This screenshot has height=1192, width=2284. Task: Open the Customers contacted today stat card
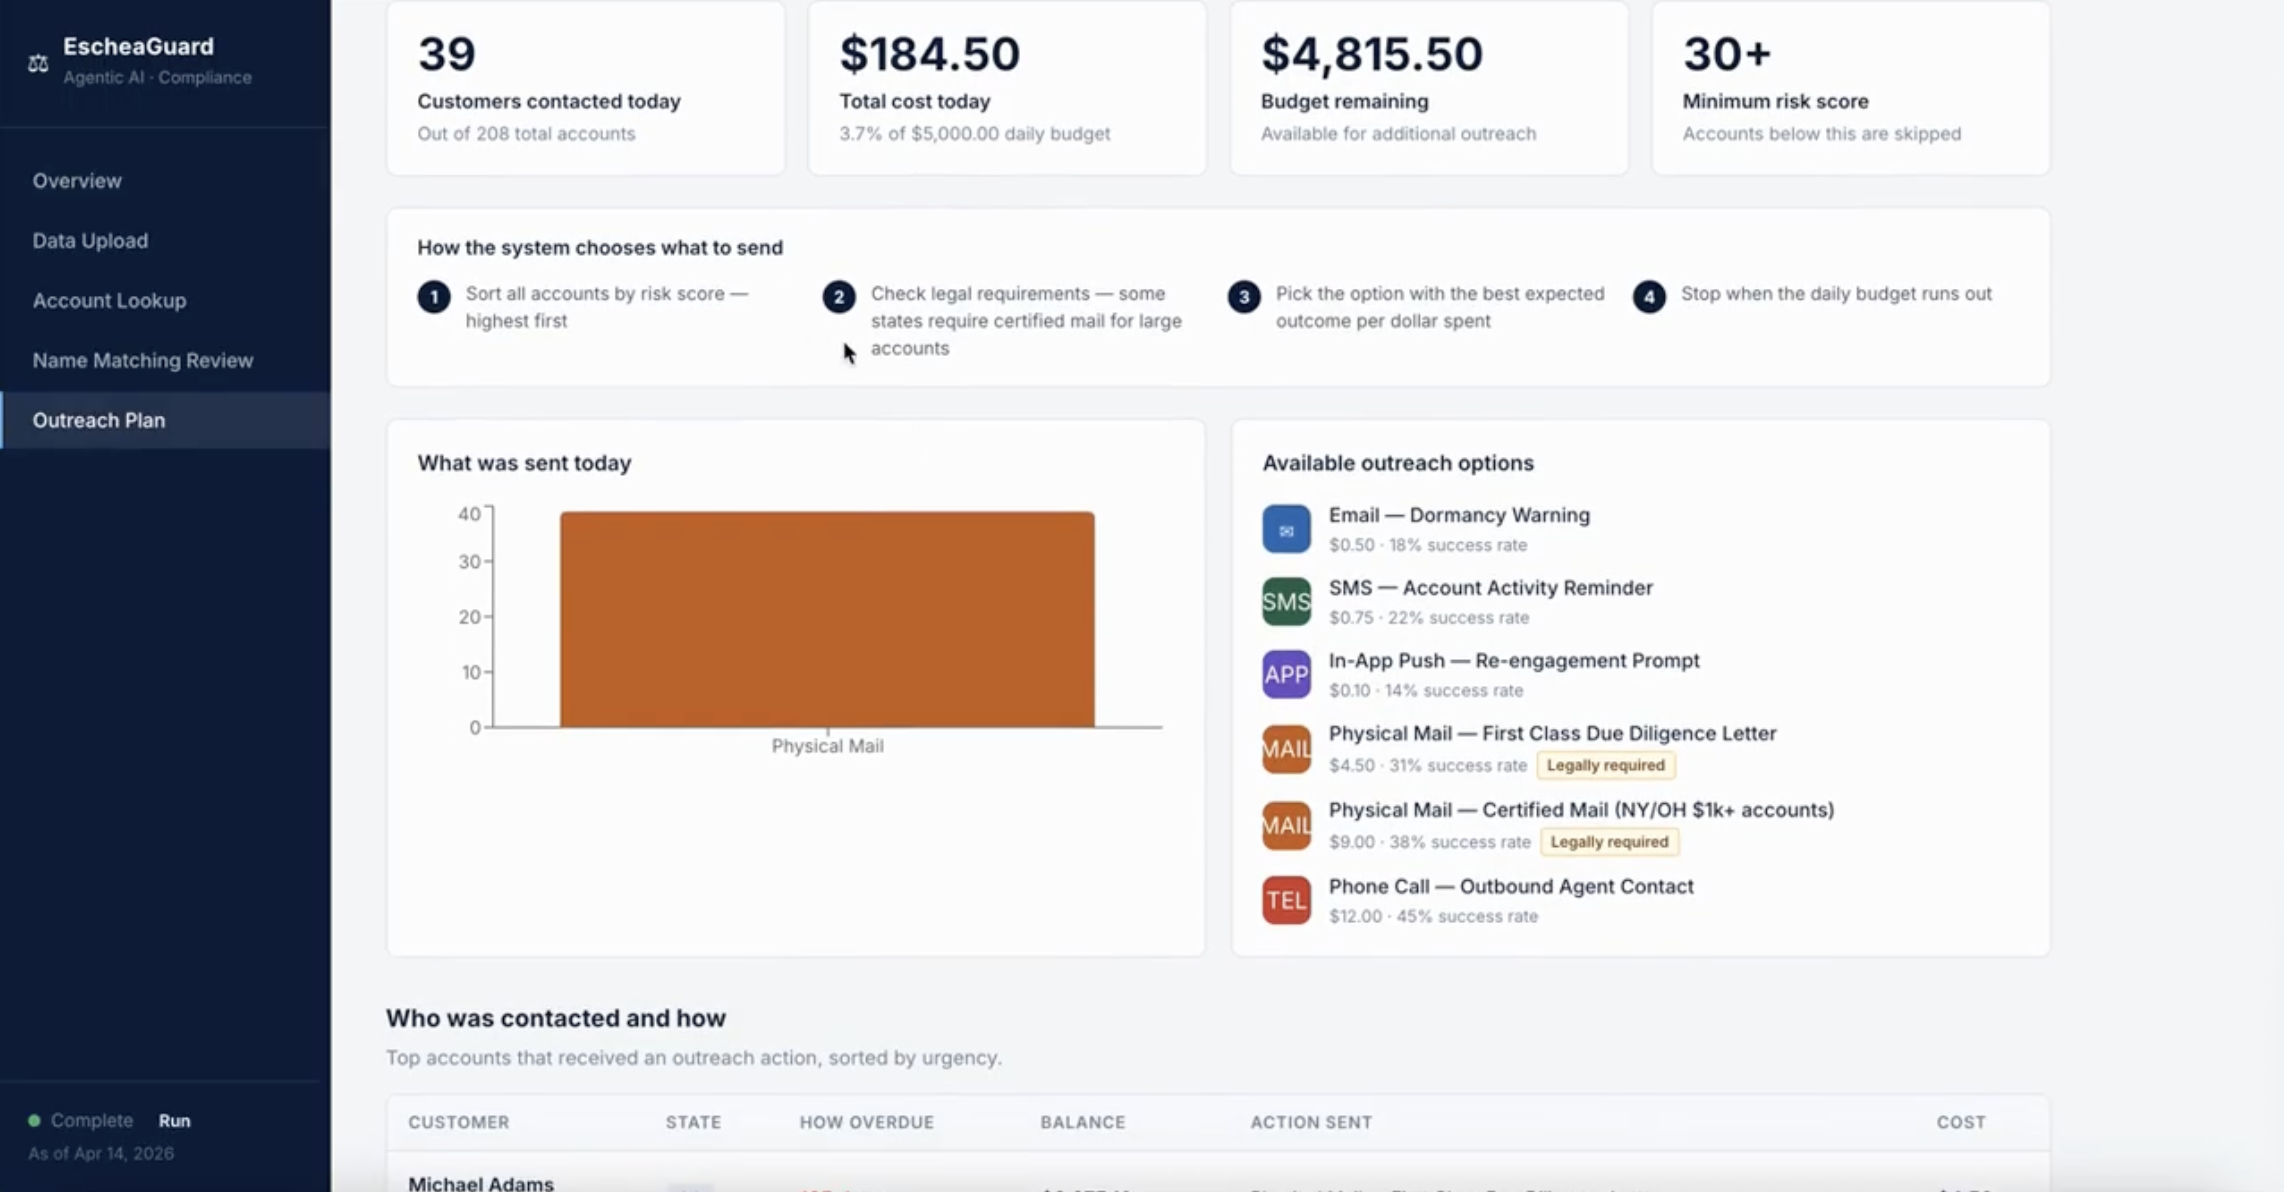(x=586, y=88)
